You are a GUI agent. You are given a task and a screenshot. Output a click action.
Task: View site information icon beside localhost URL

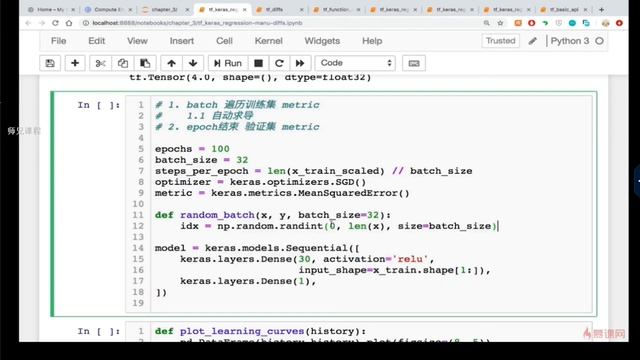click(x=86, y=23)
